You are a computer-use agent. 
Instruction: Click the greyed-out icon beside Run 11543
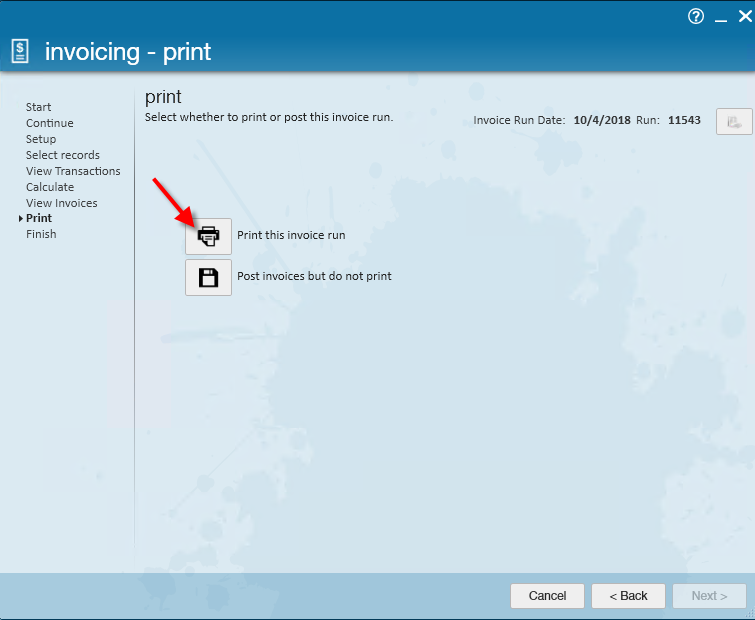click(734, 121)
